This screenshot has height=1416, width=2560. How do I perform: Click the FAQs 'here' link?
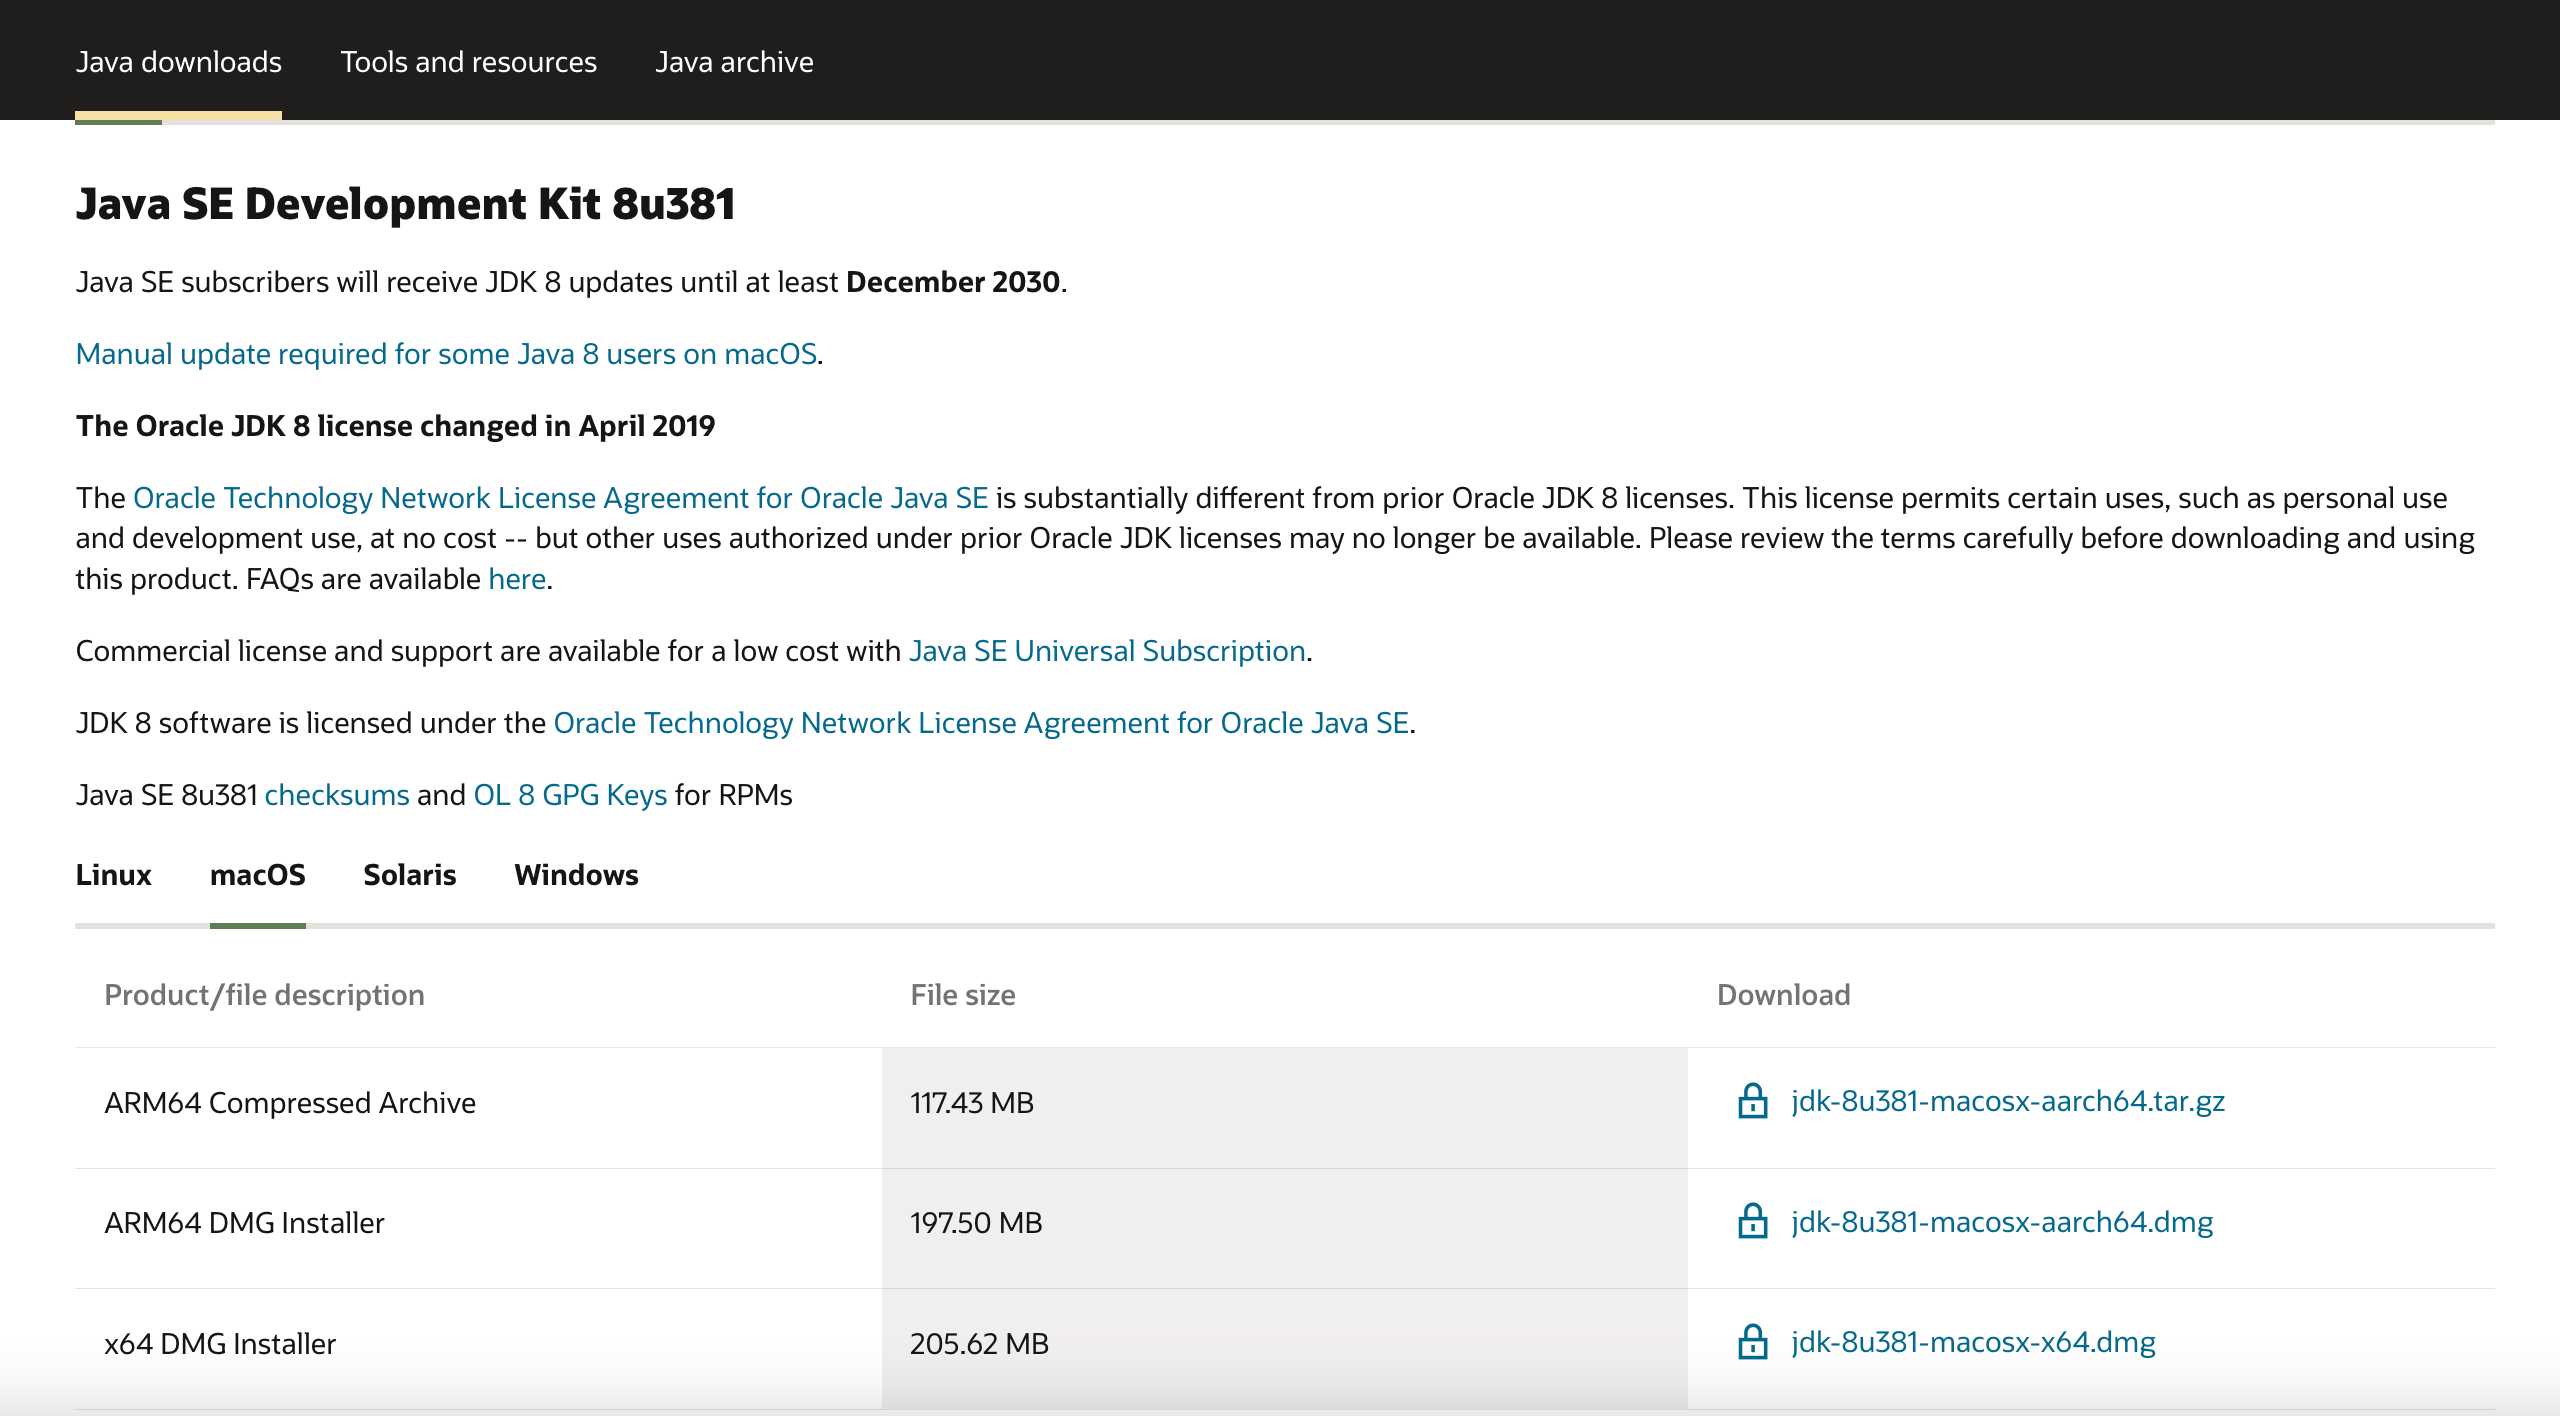(x=516, y=579)
